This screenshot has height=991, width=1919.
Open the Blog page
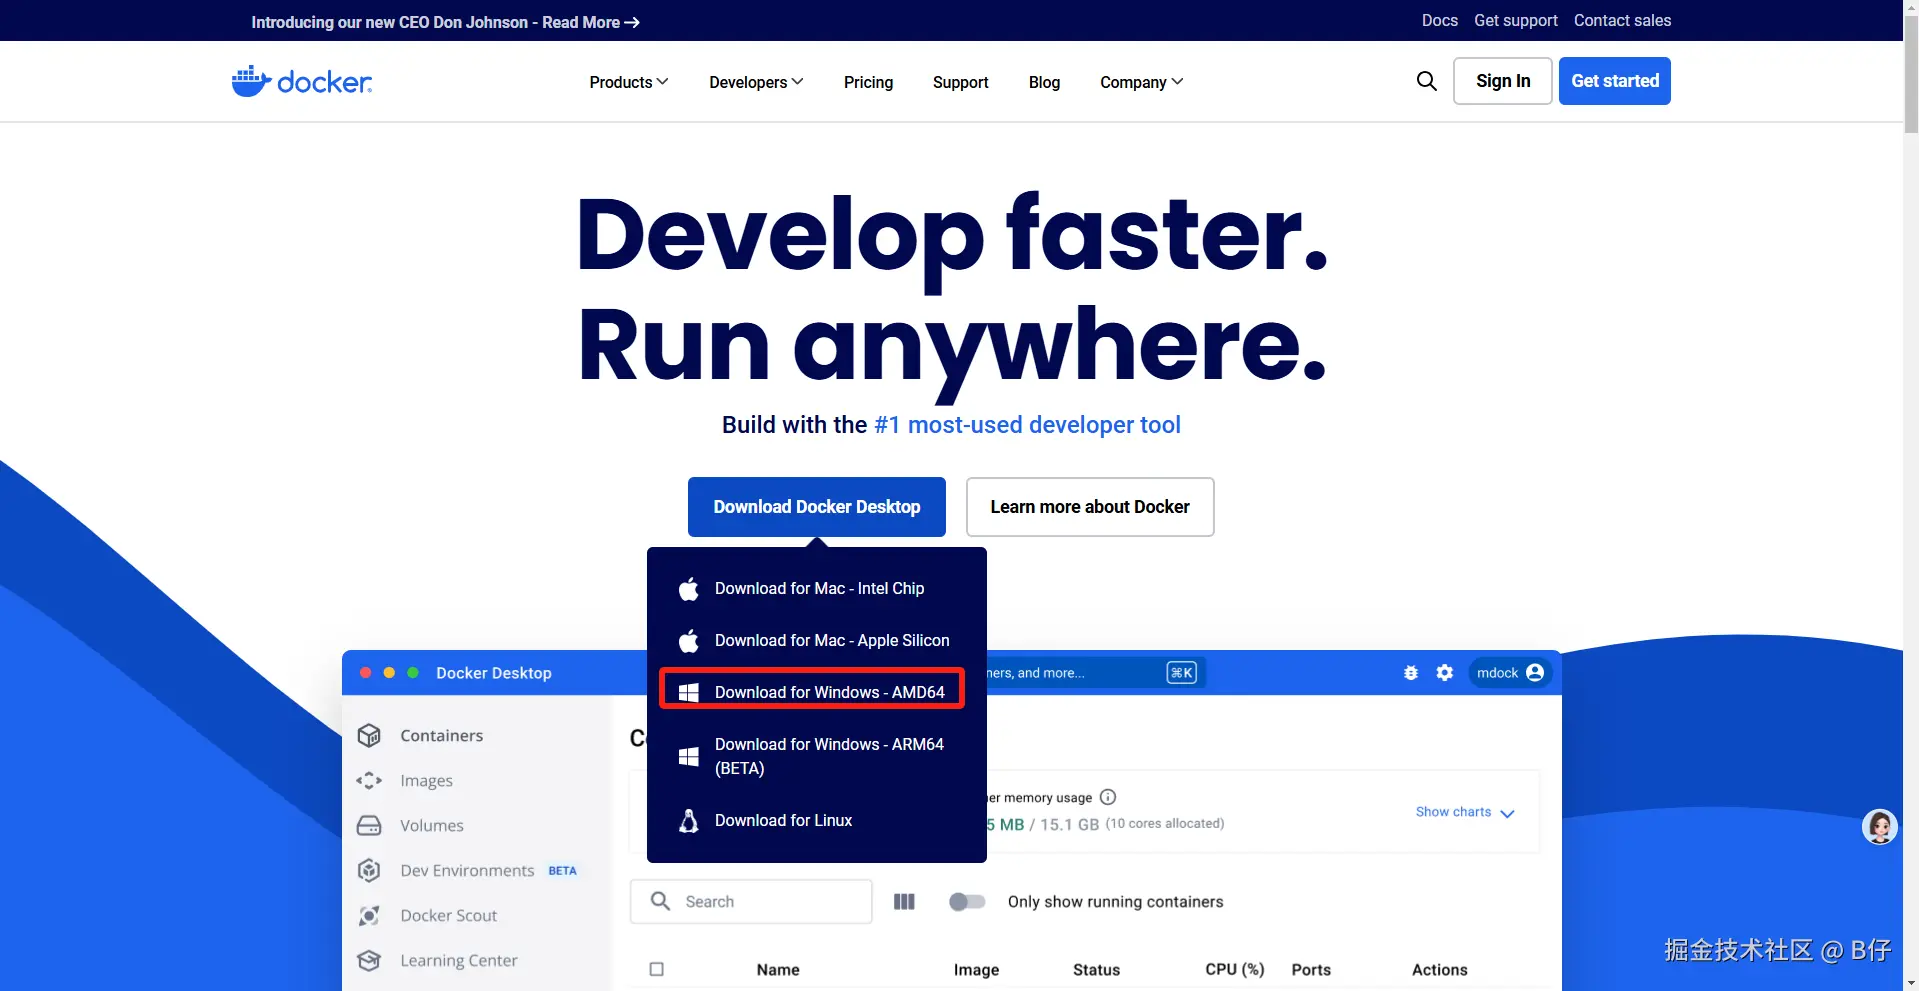coord(1044,82)
